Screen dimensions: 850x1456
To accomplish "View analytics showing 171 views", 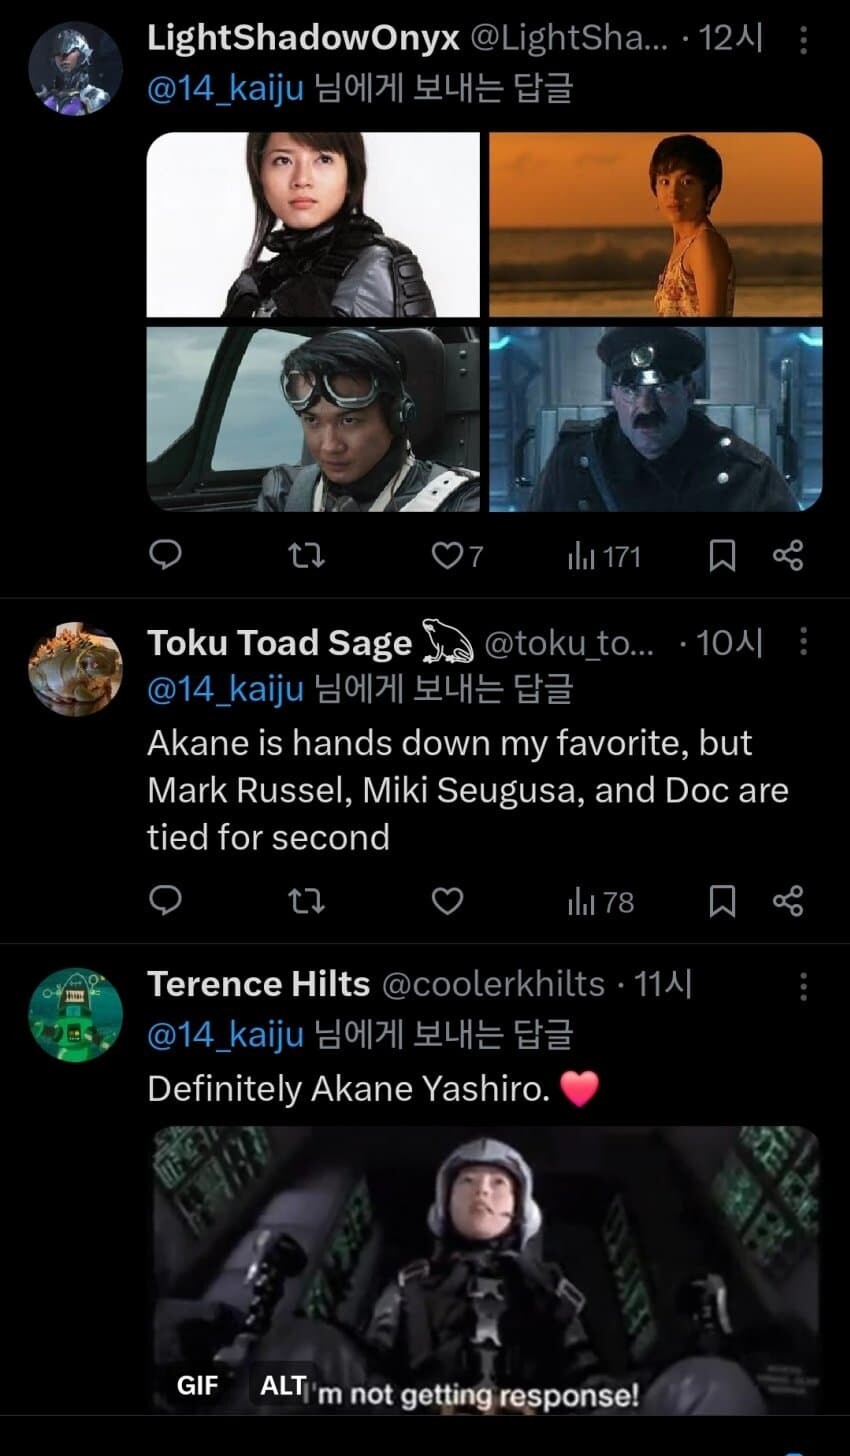I will pyautogui.click(x=604, y=556).
